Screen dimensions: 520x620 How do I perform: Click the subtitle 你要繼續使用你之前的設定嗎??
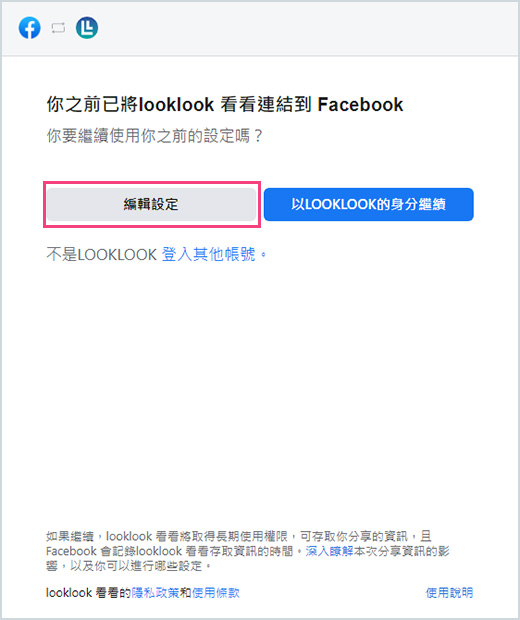[155, 136]
